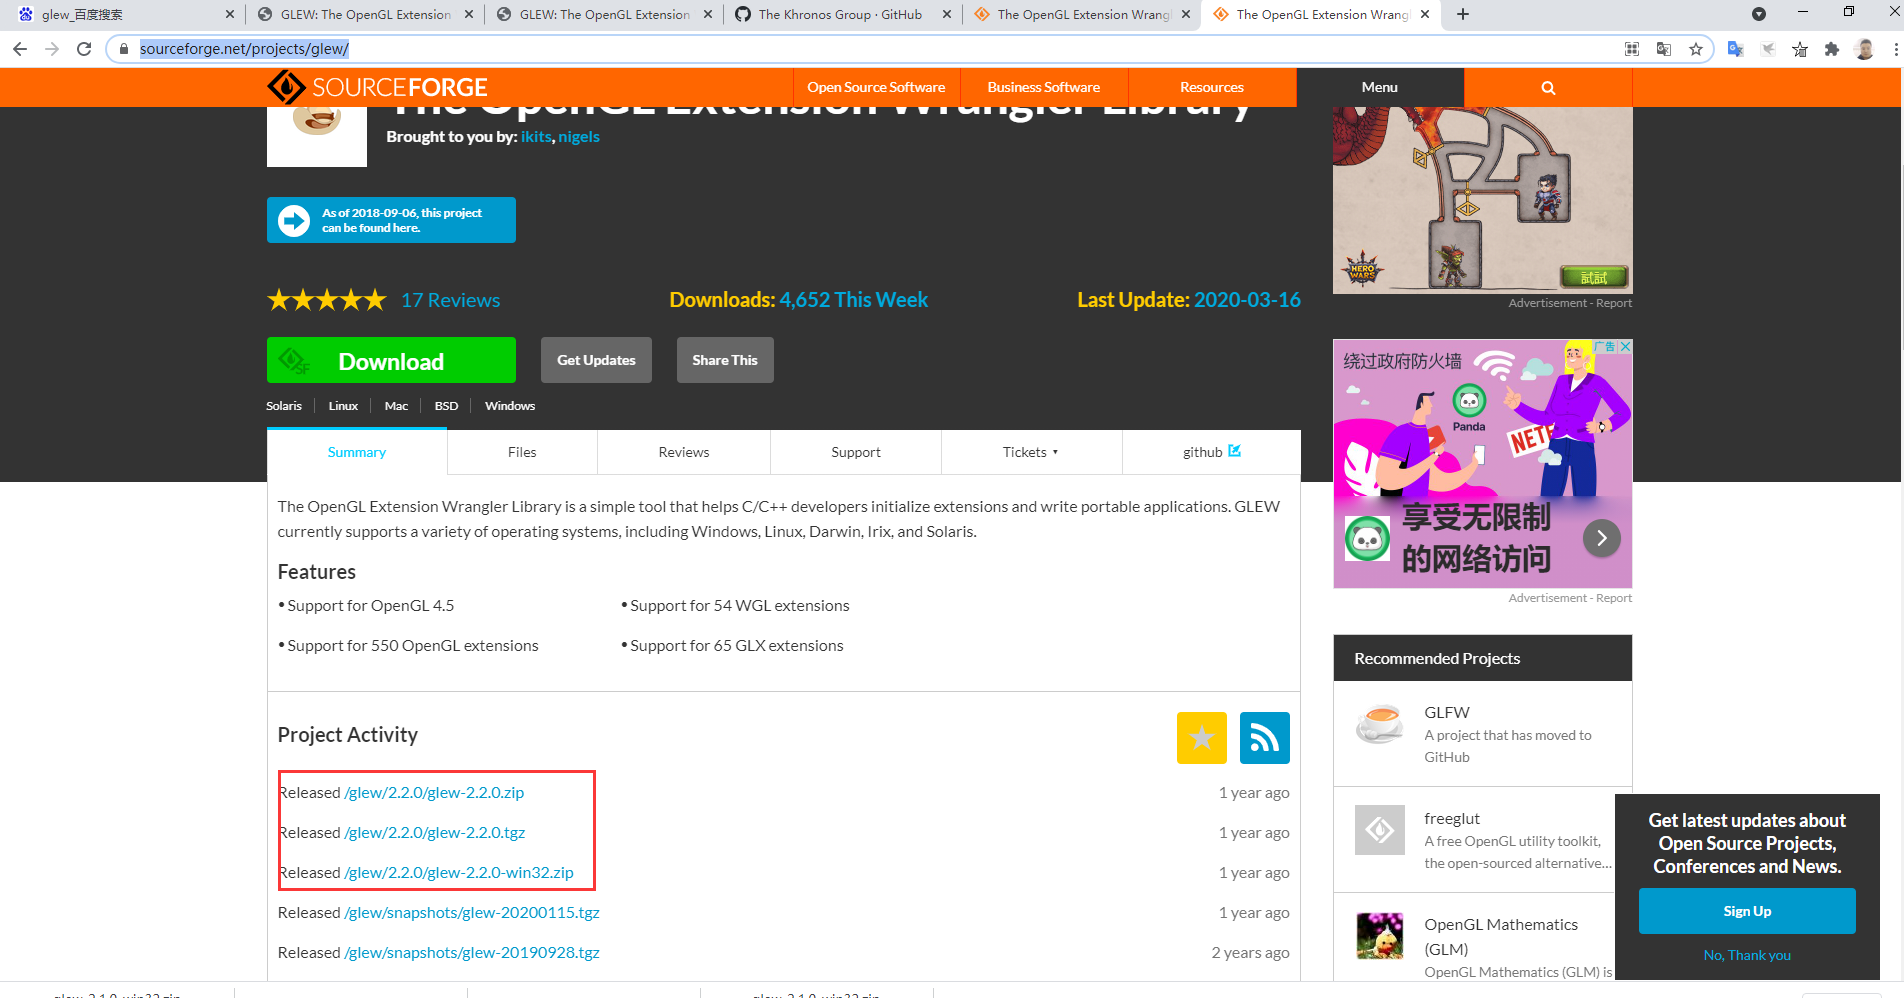Open glew-20190928.tgz snapshot link
Image resolution: width=1904 pixels, height=998 pixels.
point(472,952)
